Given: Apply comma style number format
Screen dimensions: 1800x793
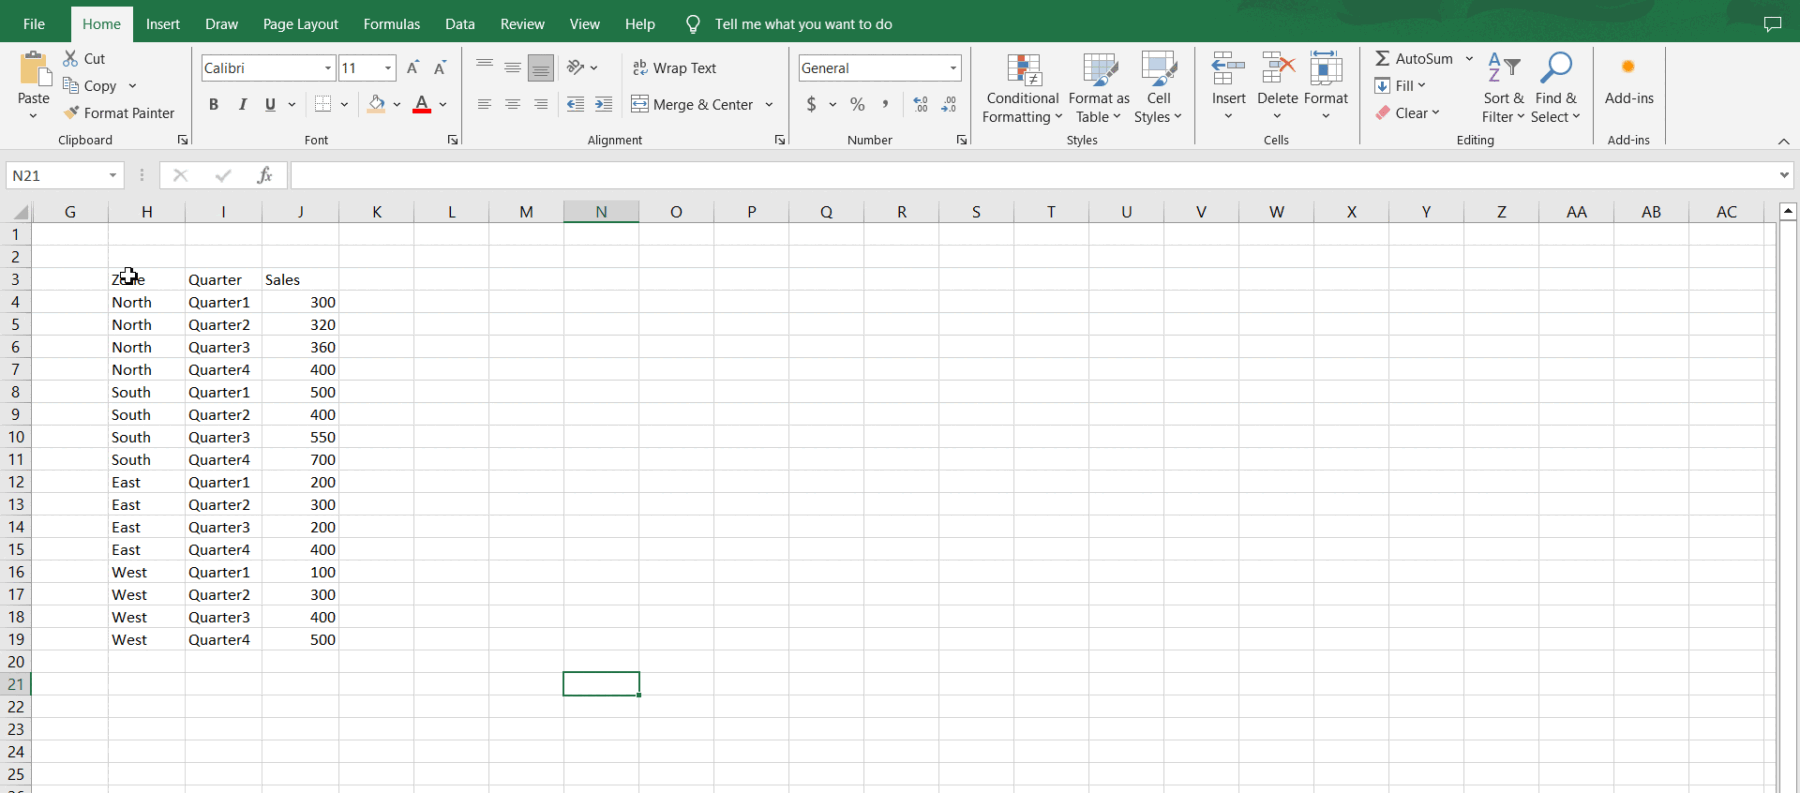Looking at the screenshot, I should (886, 104).
